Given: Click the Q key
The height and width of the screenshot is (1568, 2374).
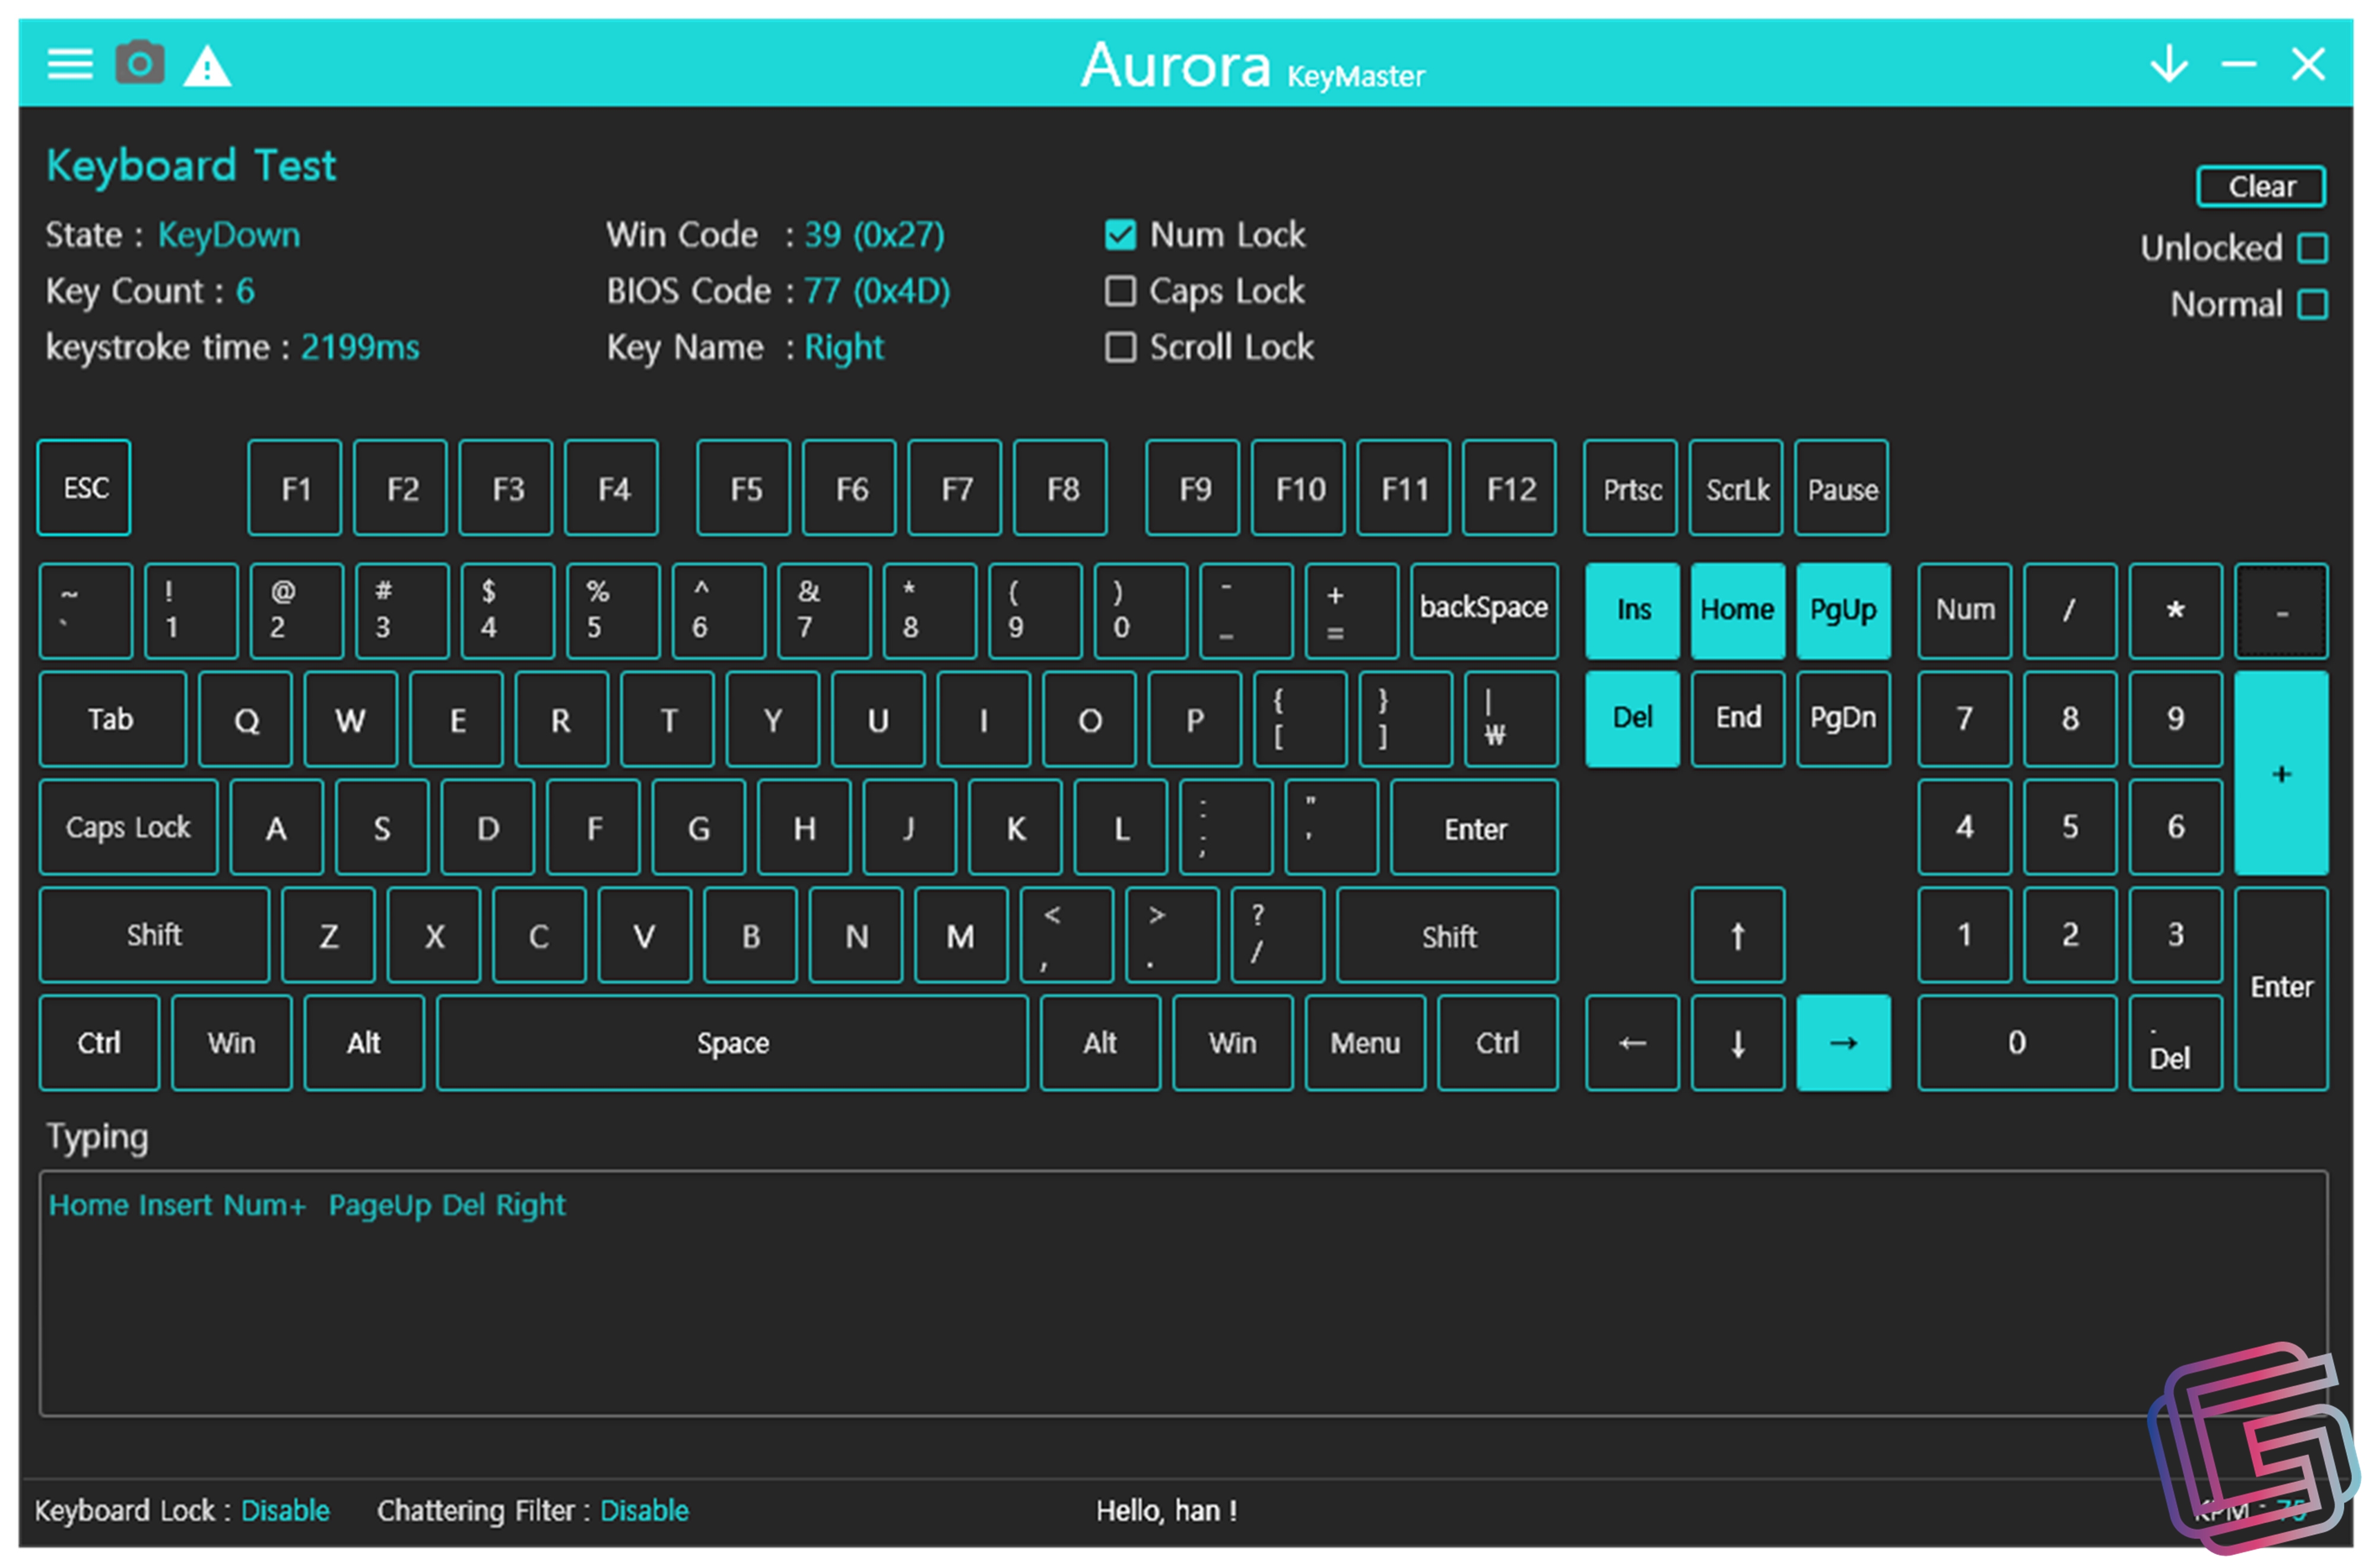Looking at the screenshot, I should (x=246, y=719).
